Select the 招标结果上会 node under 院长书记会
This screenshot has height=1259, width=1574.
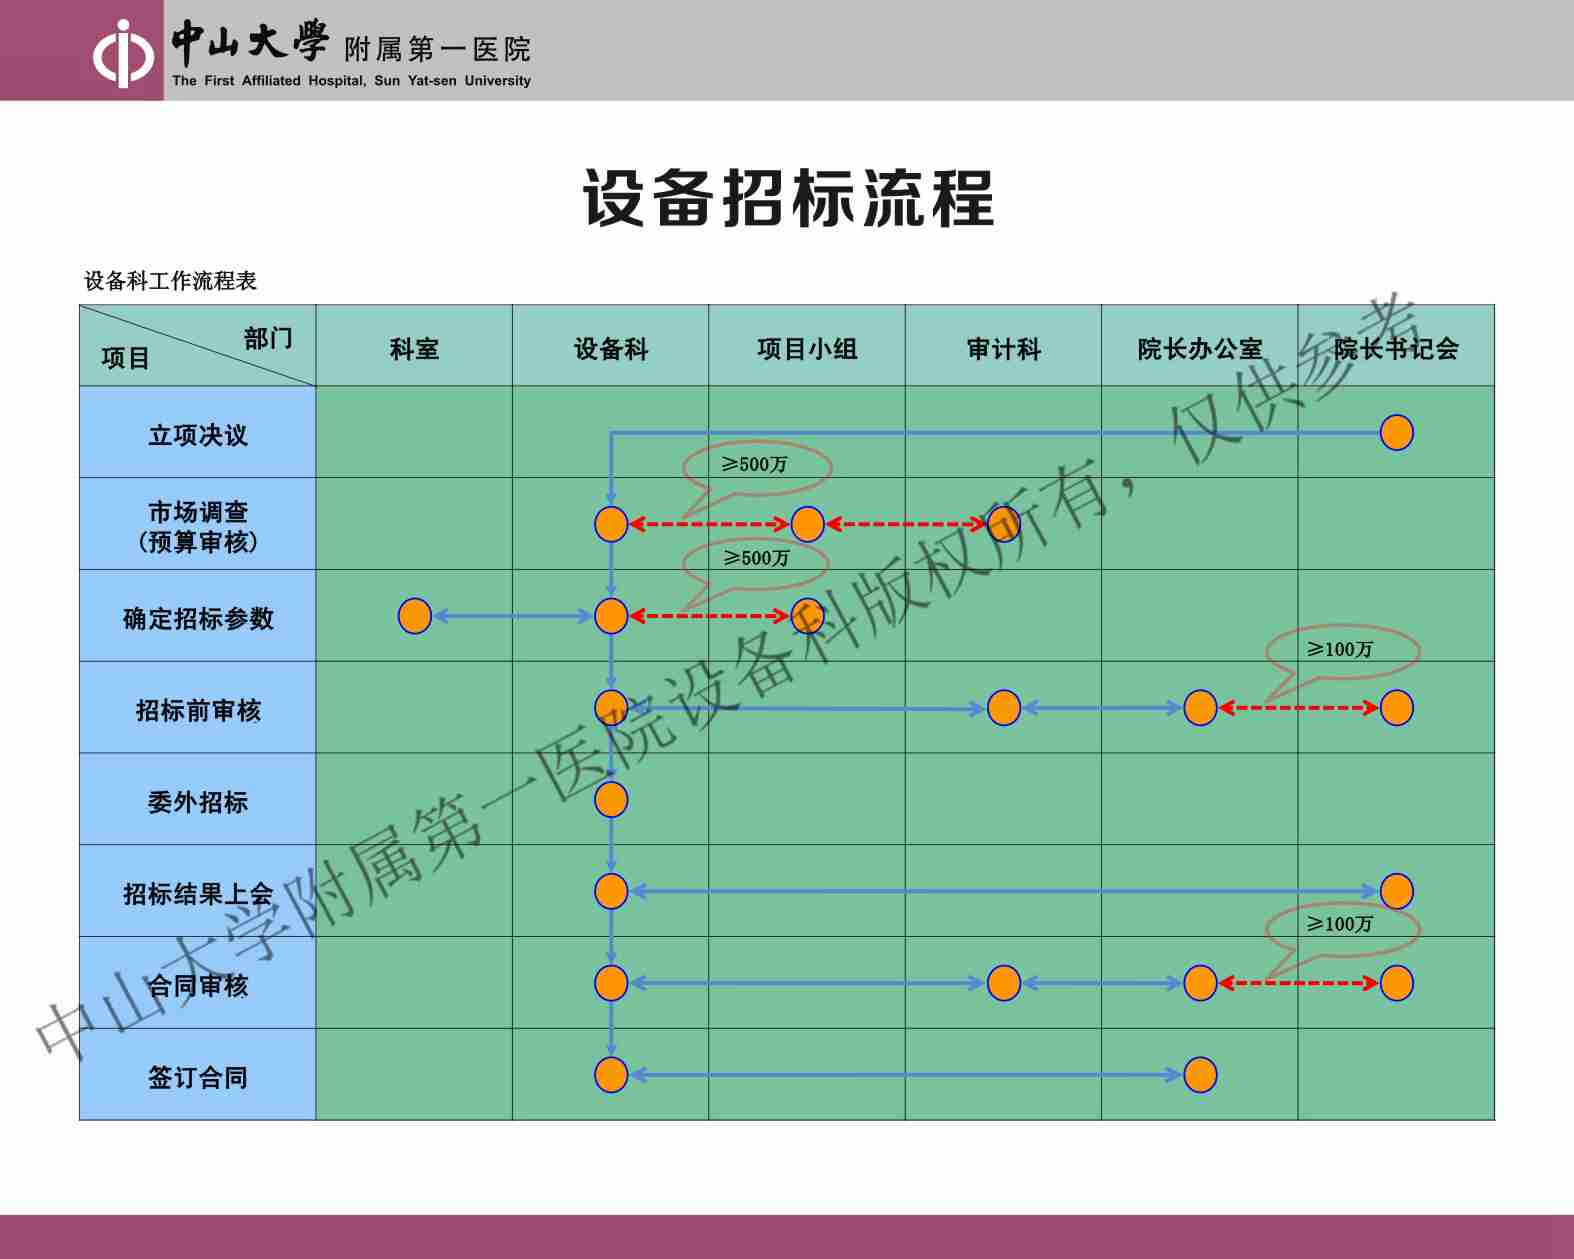pyautogui.click(x=1396, y=891)
